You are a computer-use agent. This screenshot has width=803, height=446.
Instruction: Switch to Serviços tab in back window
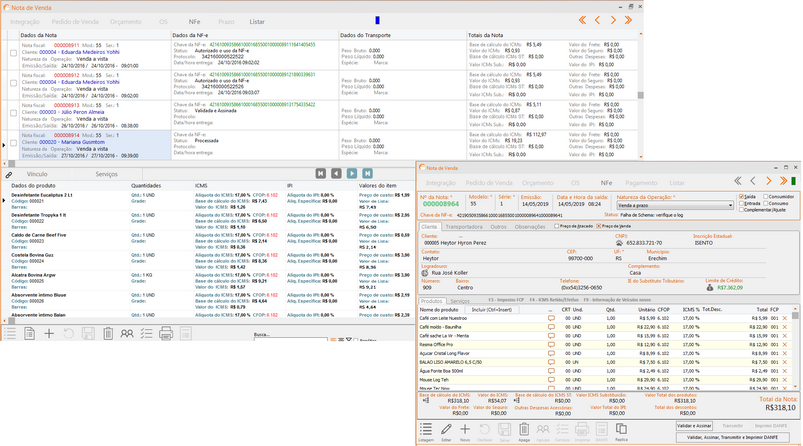(107, 175)
